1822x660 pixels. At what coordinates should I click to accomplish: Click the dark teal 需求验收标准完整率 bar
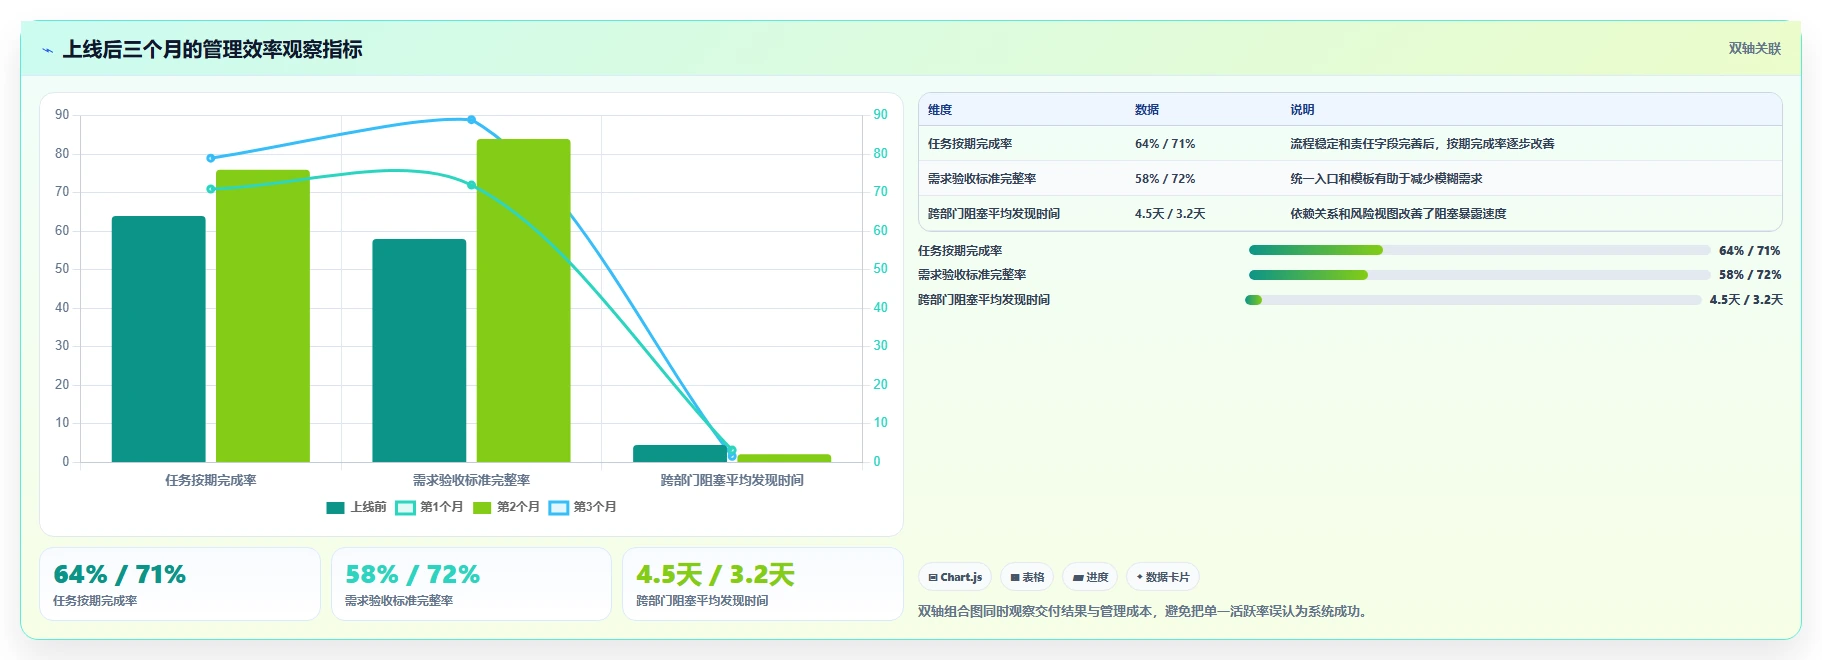coord(419,350)
